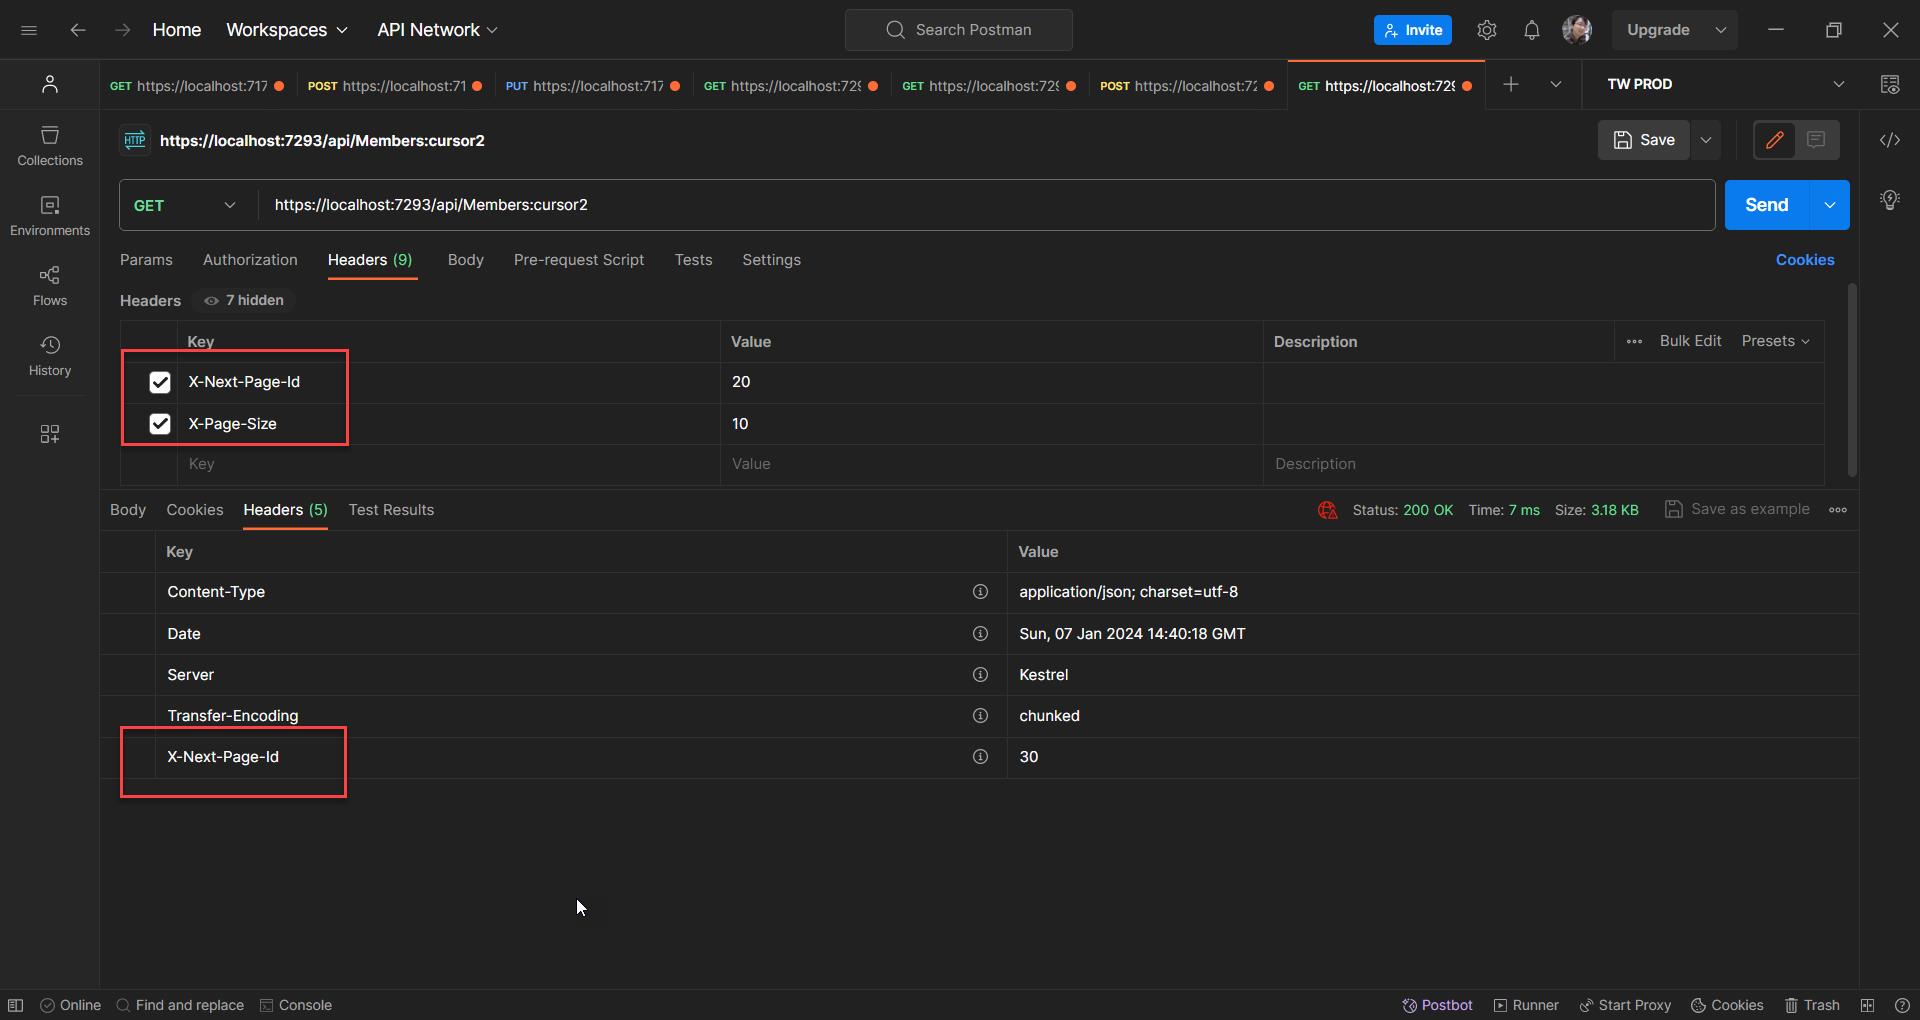
Task: Open the GET method dropdown
Action: point(186,205)
